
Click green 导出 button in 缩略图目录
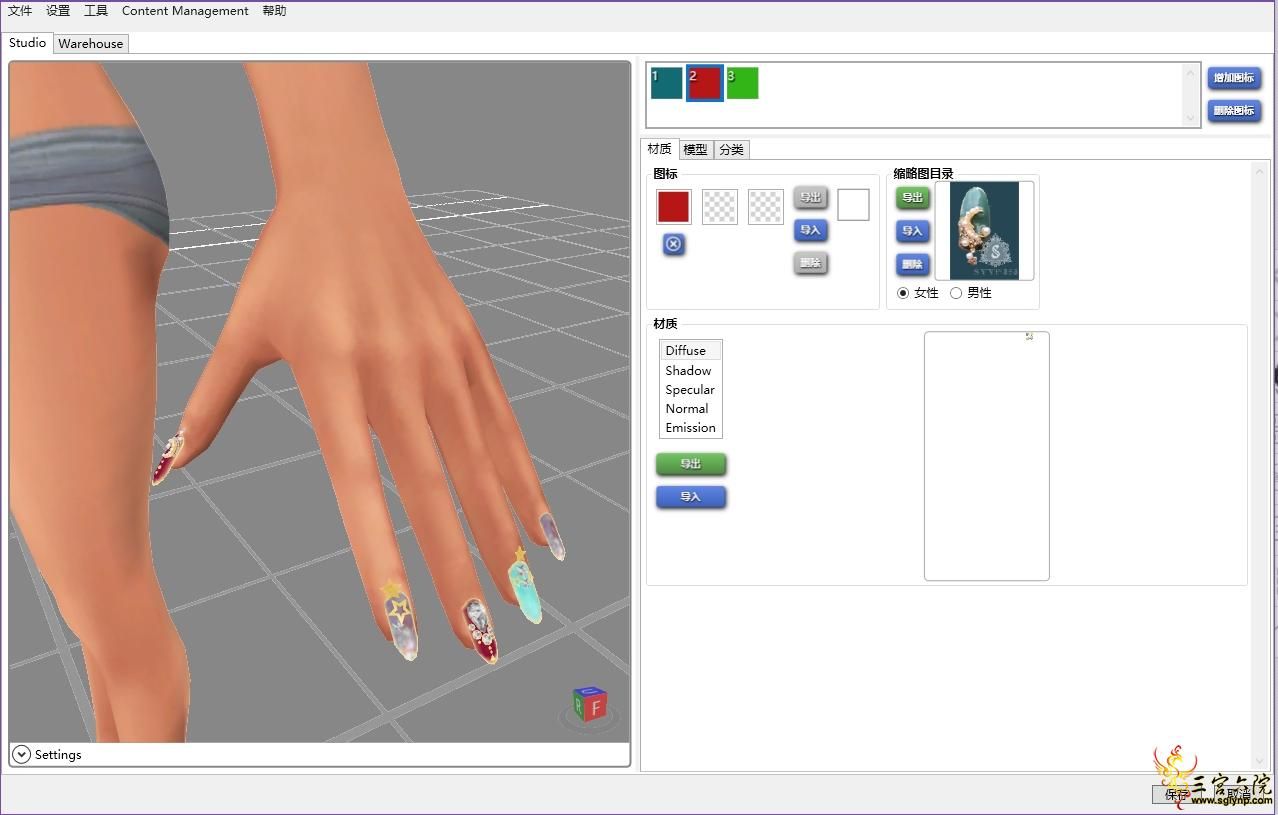[912, 198]
